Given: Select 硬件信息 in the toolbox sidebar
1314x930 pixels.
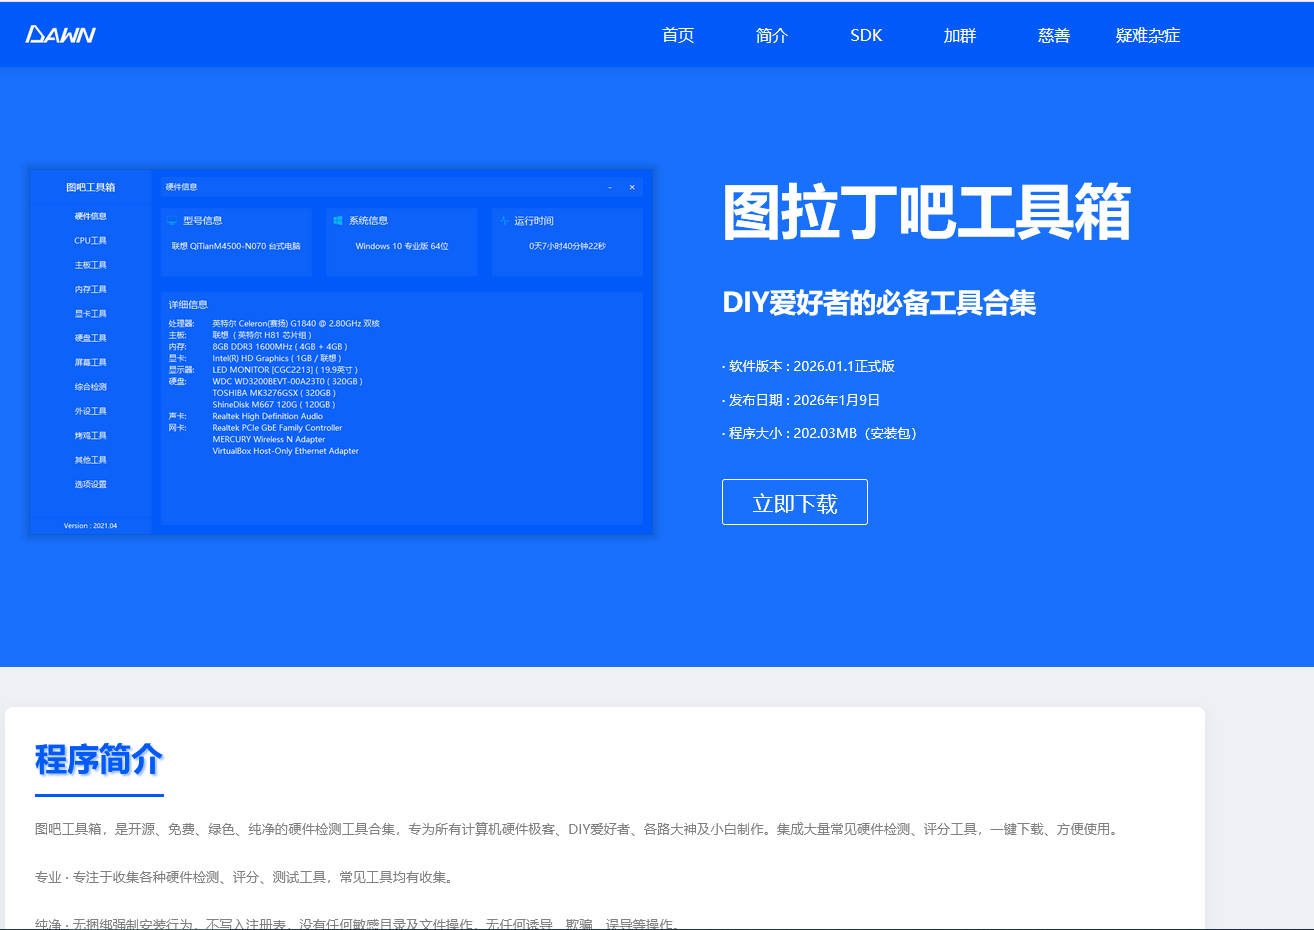Looking at the screenshot, I should coord(90,215).
